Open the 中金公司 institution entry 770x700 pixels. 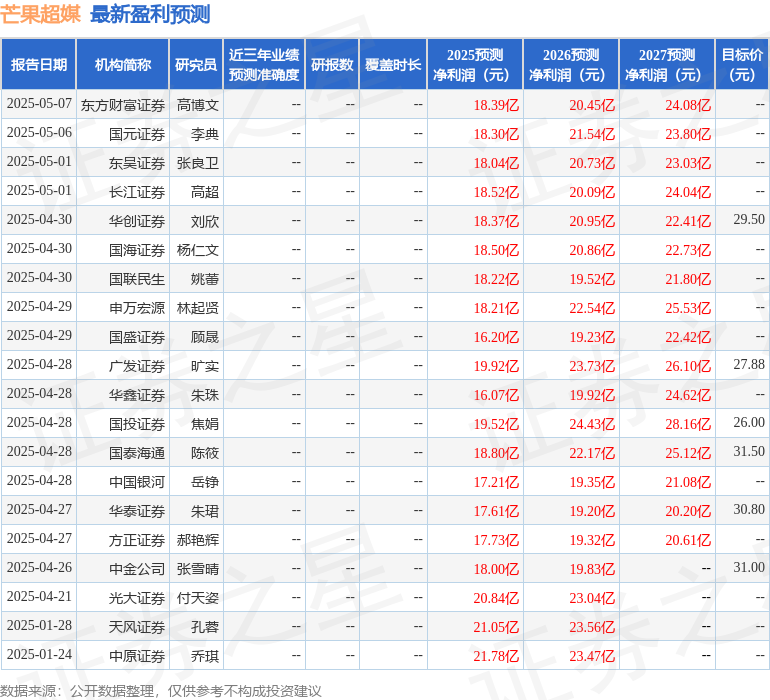(137, 569)
